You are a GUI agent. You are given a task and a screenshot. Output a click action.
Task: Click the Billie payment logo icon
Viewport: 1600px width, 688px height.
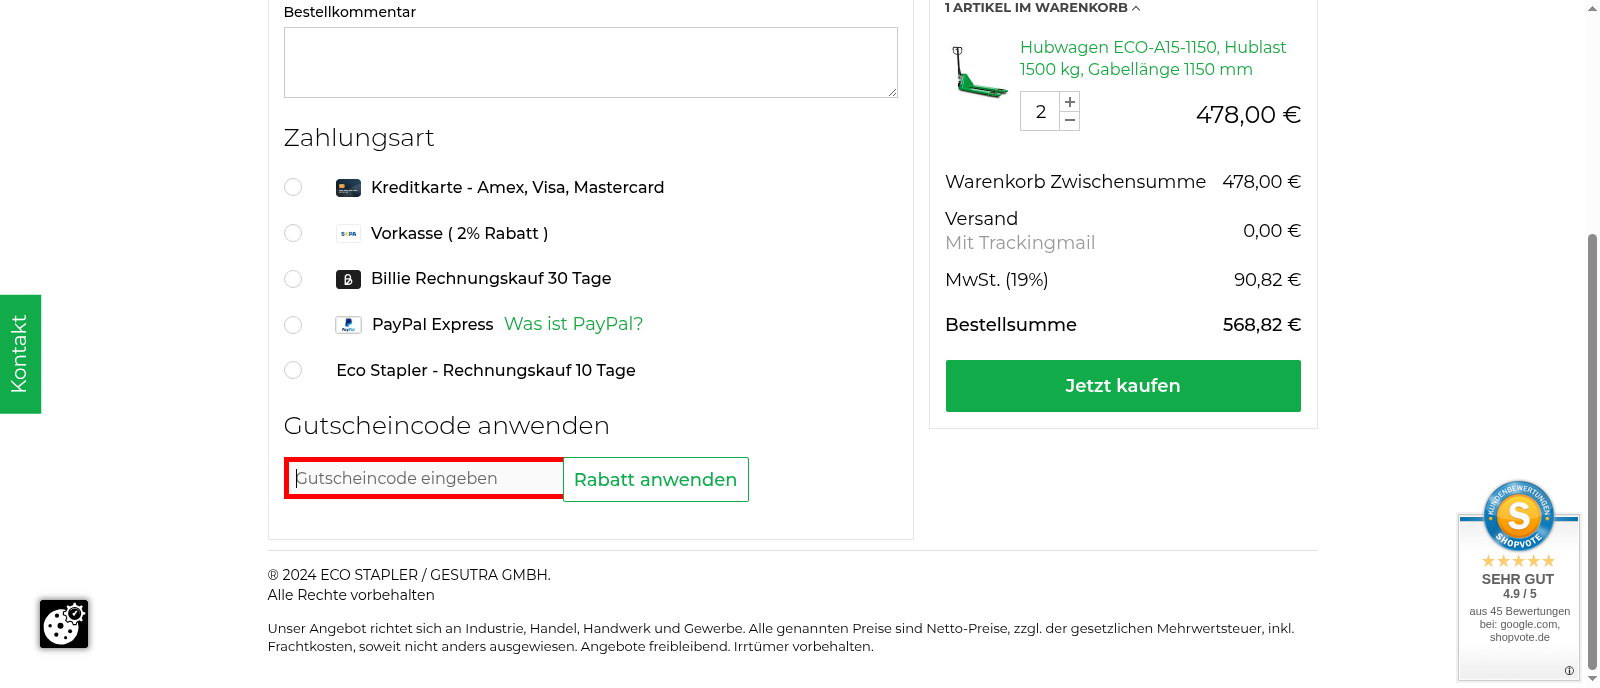(348, 280)
